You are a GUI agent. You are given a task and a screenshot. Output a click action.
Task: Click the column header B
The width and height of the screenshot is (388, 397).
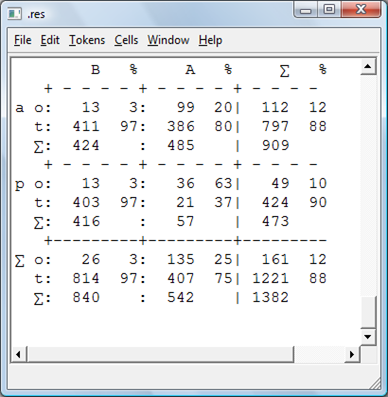coord(96,70)
